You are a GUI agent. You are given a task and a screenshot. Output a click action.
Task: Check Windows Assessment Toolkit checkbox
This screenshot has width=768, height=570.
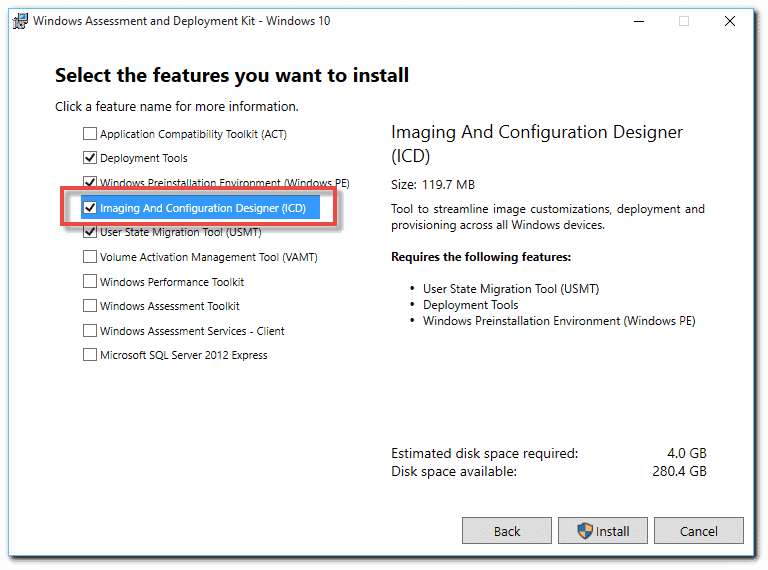[x=90, y=306]
